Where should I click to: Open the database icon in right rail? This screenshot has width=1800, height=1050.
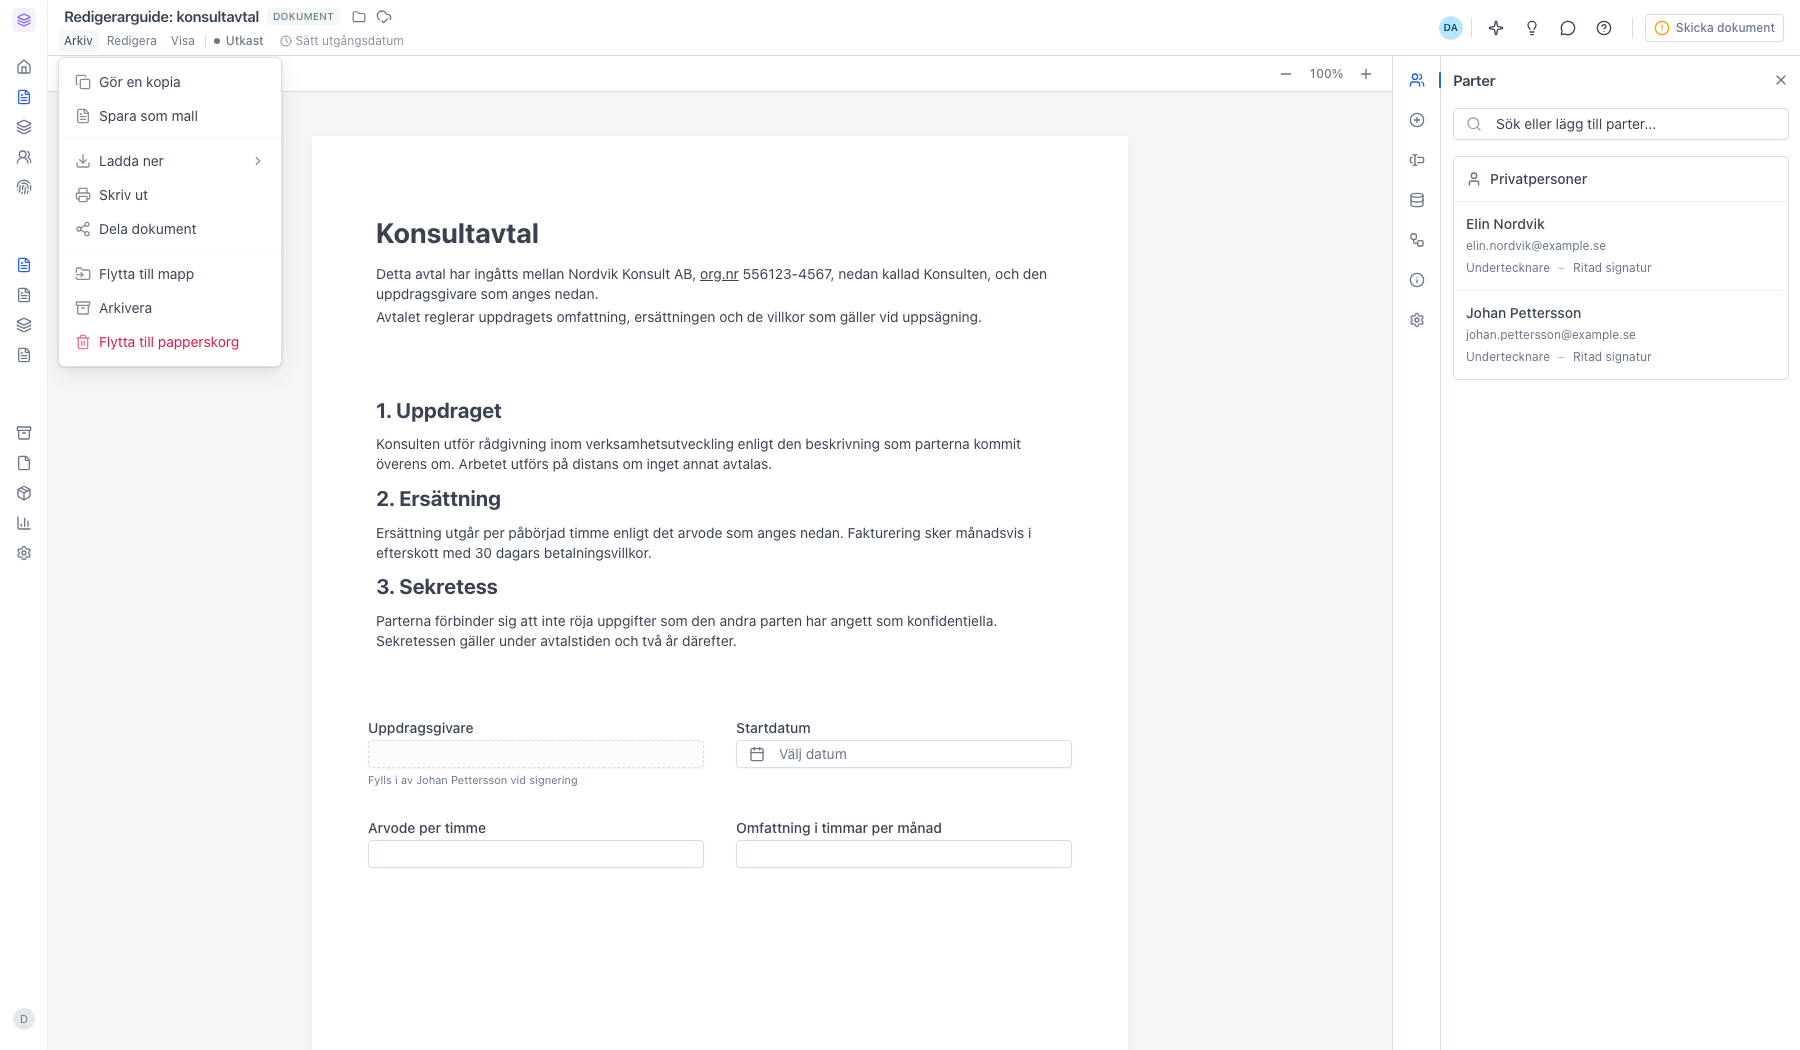tap(1417, 200)
